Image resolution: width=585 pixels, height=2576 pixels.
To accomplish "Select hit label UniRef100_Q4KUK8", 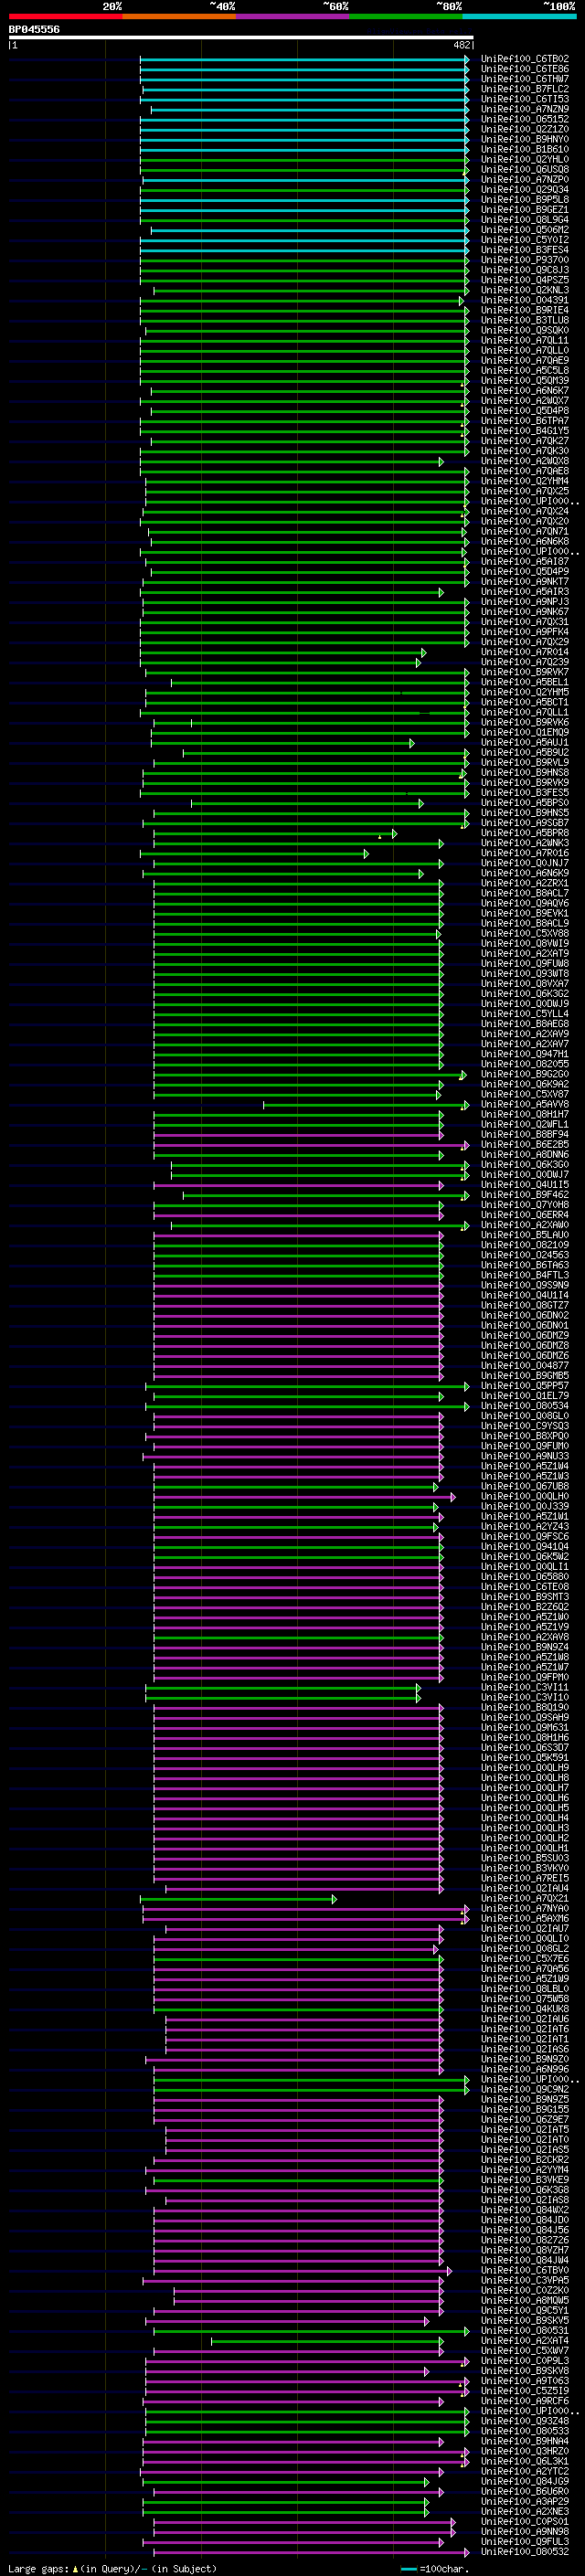I will click(525, 2008).
